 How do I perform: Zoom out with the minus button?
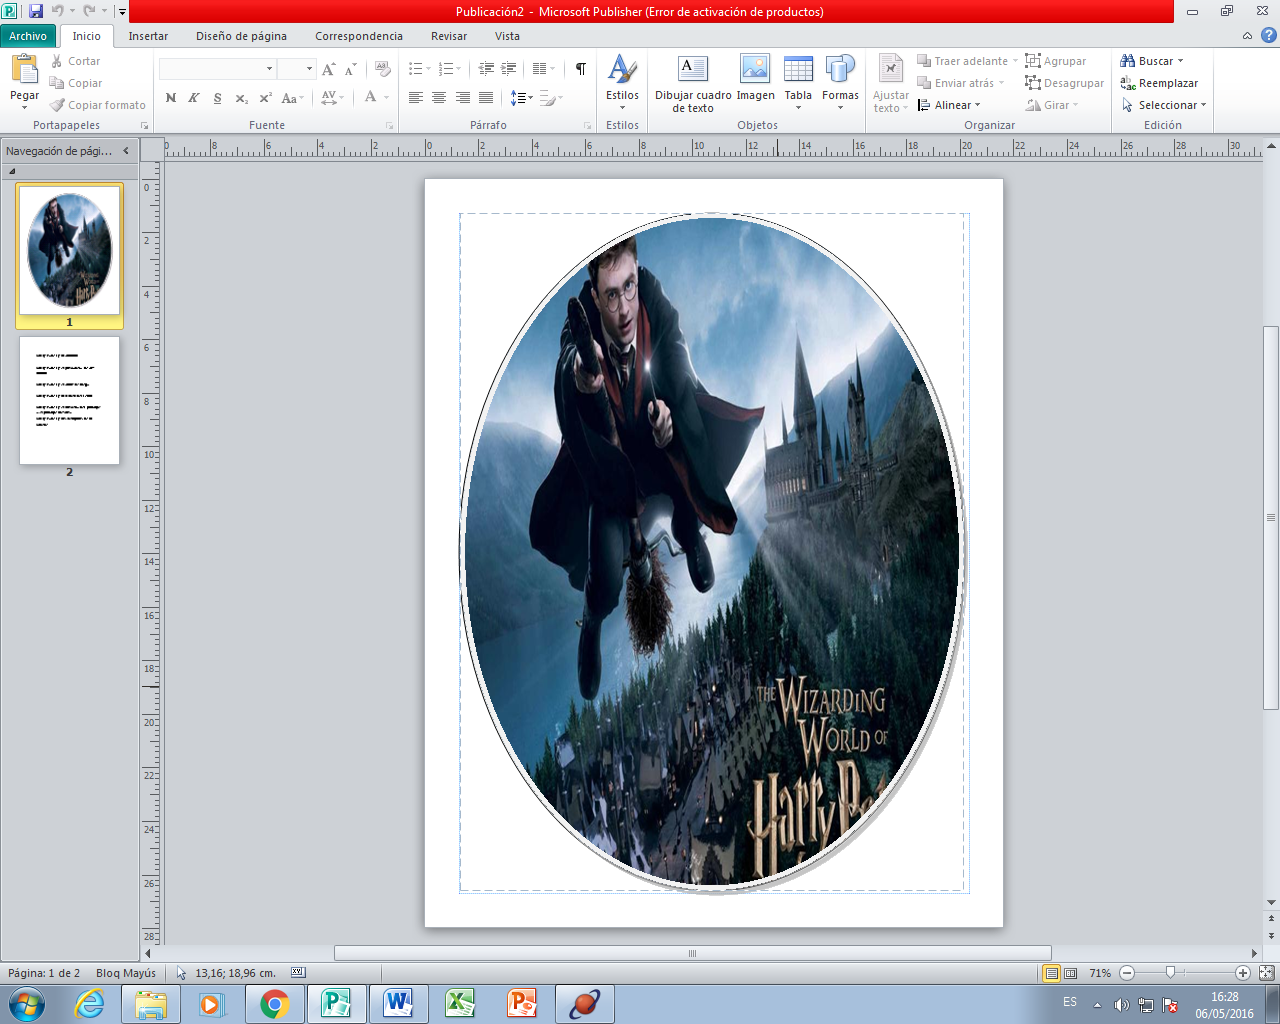[1127, 973]
